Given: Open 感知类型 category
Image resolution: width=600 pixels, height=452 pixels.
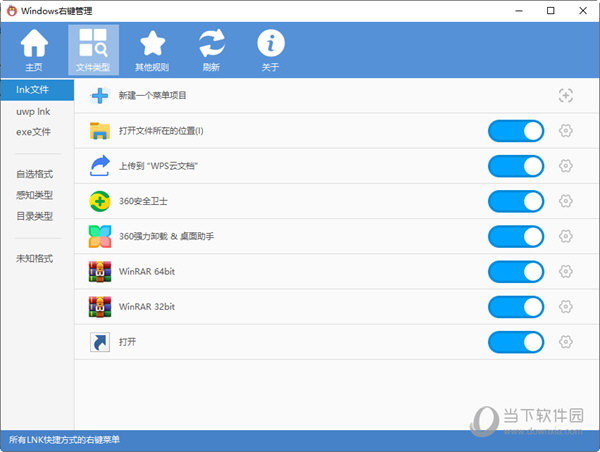Looking at the screenshot, I should click(34, 195).
